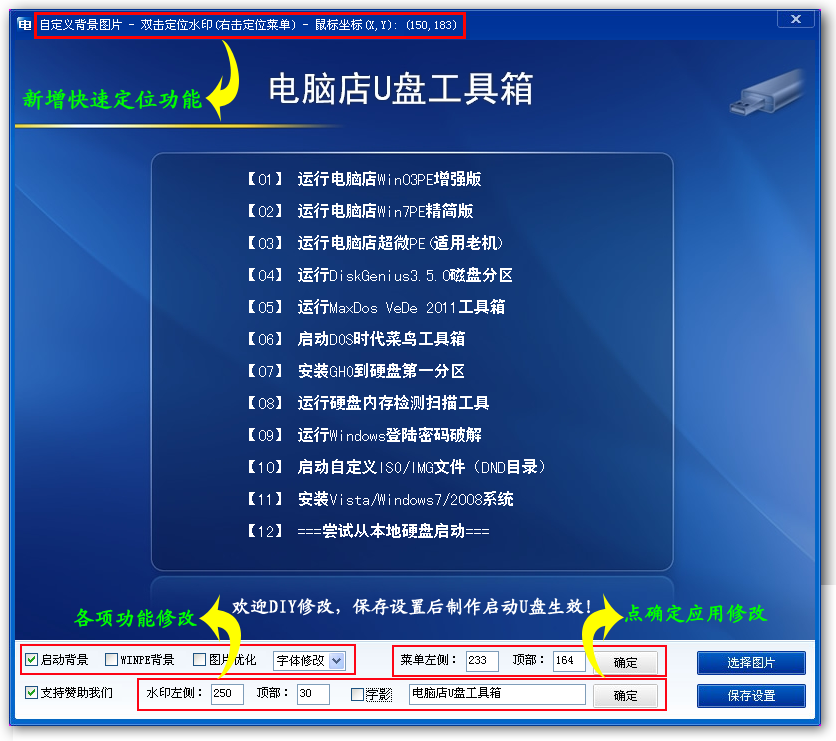This screenshot has width=836, height=741.
Task: Select menu item 12 尝试从本地硬盘启动
Action: tap(368, 531)
